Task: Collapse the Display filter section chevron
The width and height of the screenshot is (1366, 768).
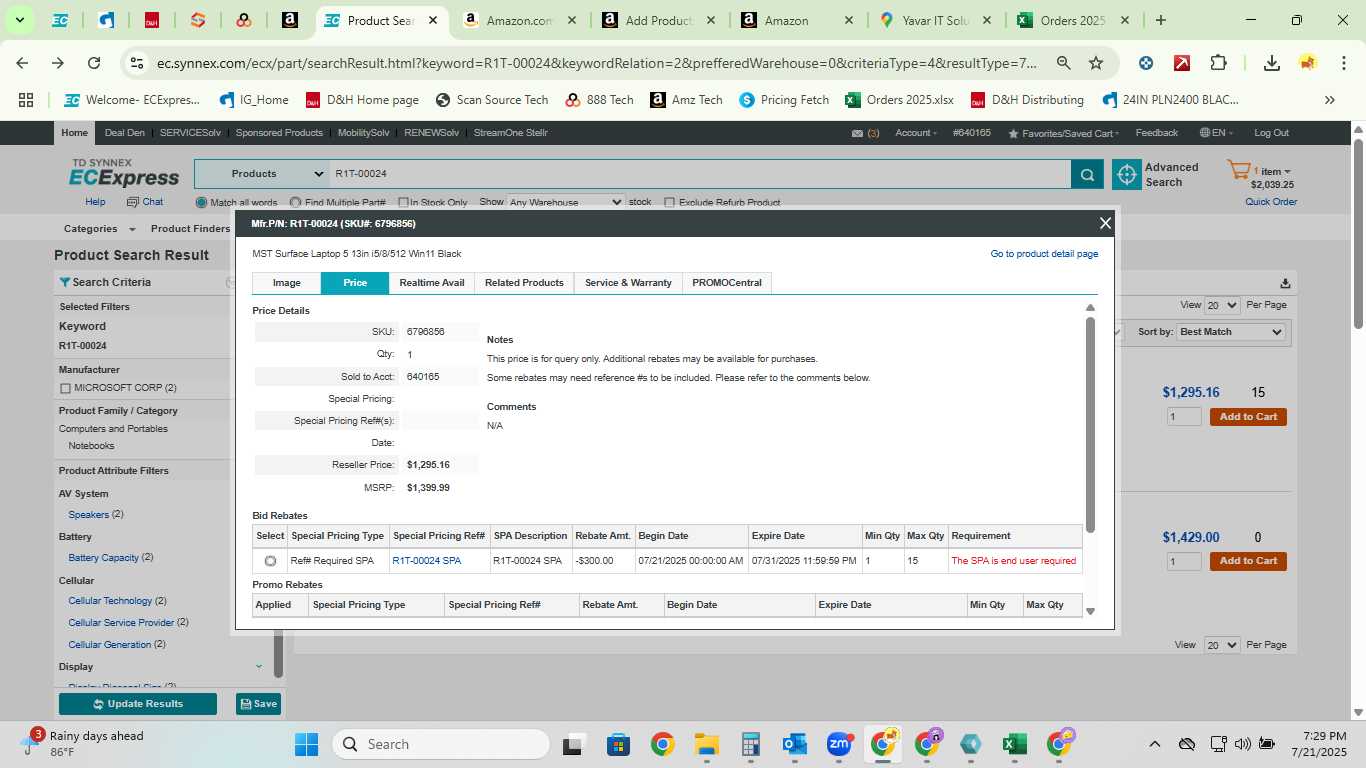Action: tap(259, 666)
